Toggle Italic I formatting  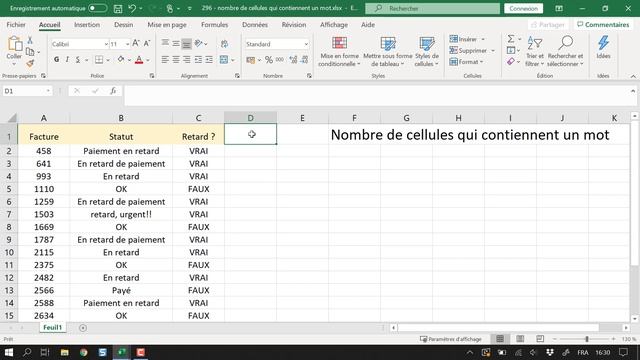(x=67, y=60)
